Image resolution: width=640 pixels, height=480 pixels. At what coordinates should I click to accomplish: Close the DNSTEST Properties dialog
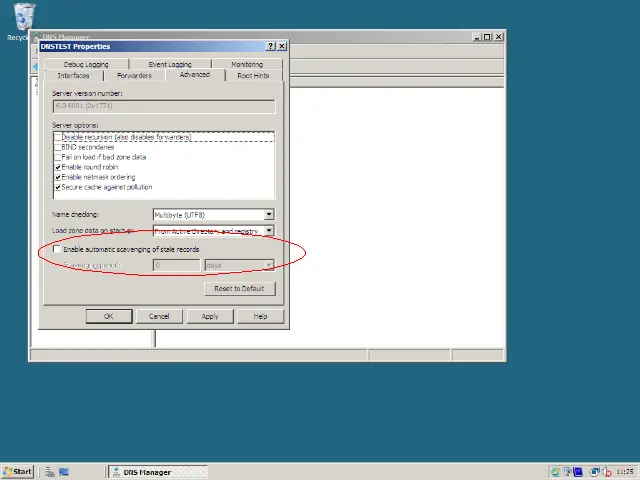[282, 46]
